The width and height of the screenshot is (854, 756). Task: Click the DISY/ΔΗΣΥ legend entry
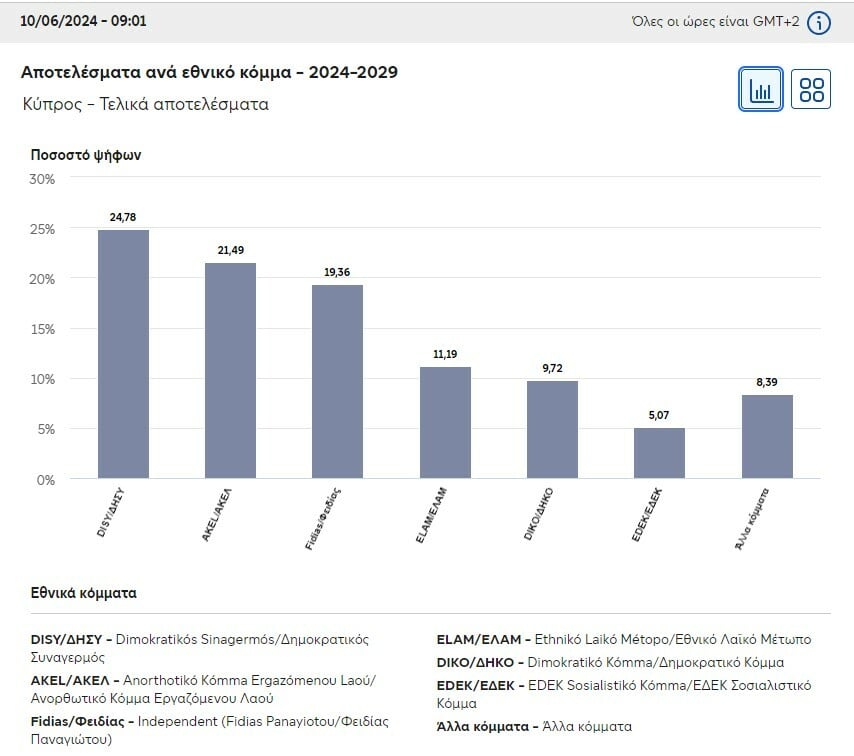coord(200,648)
